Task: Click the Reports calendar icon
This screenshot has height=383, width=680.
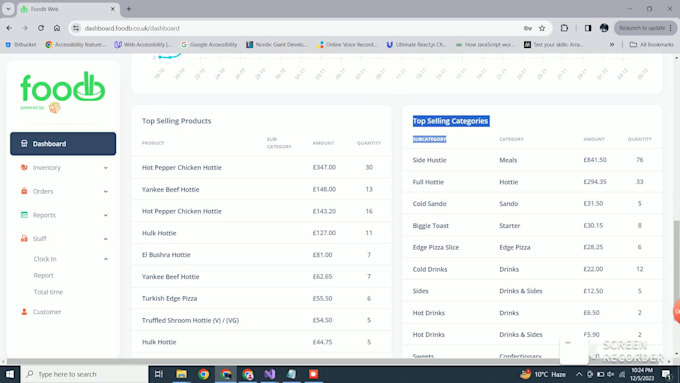Action: tap(24, 215)
